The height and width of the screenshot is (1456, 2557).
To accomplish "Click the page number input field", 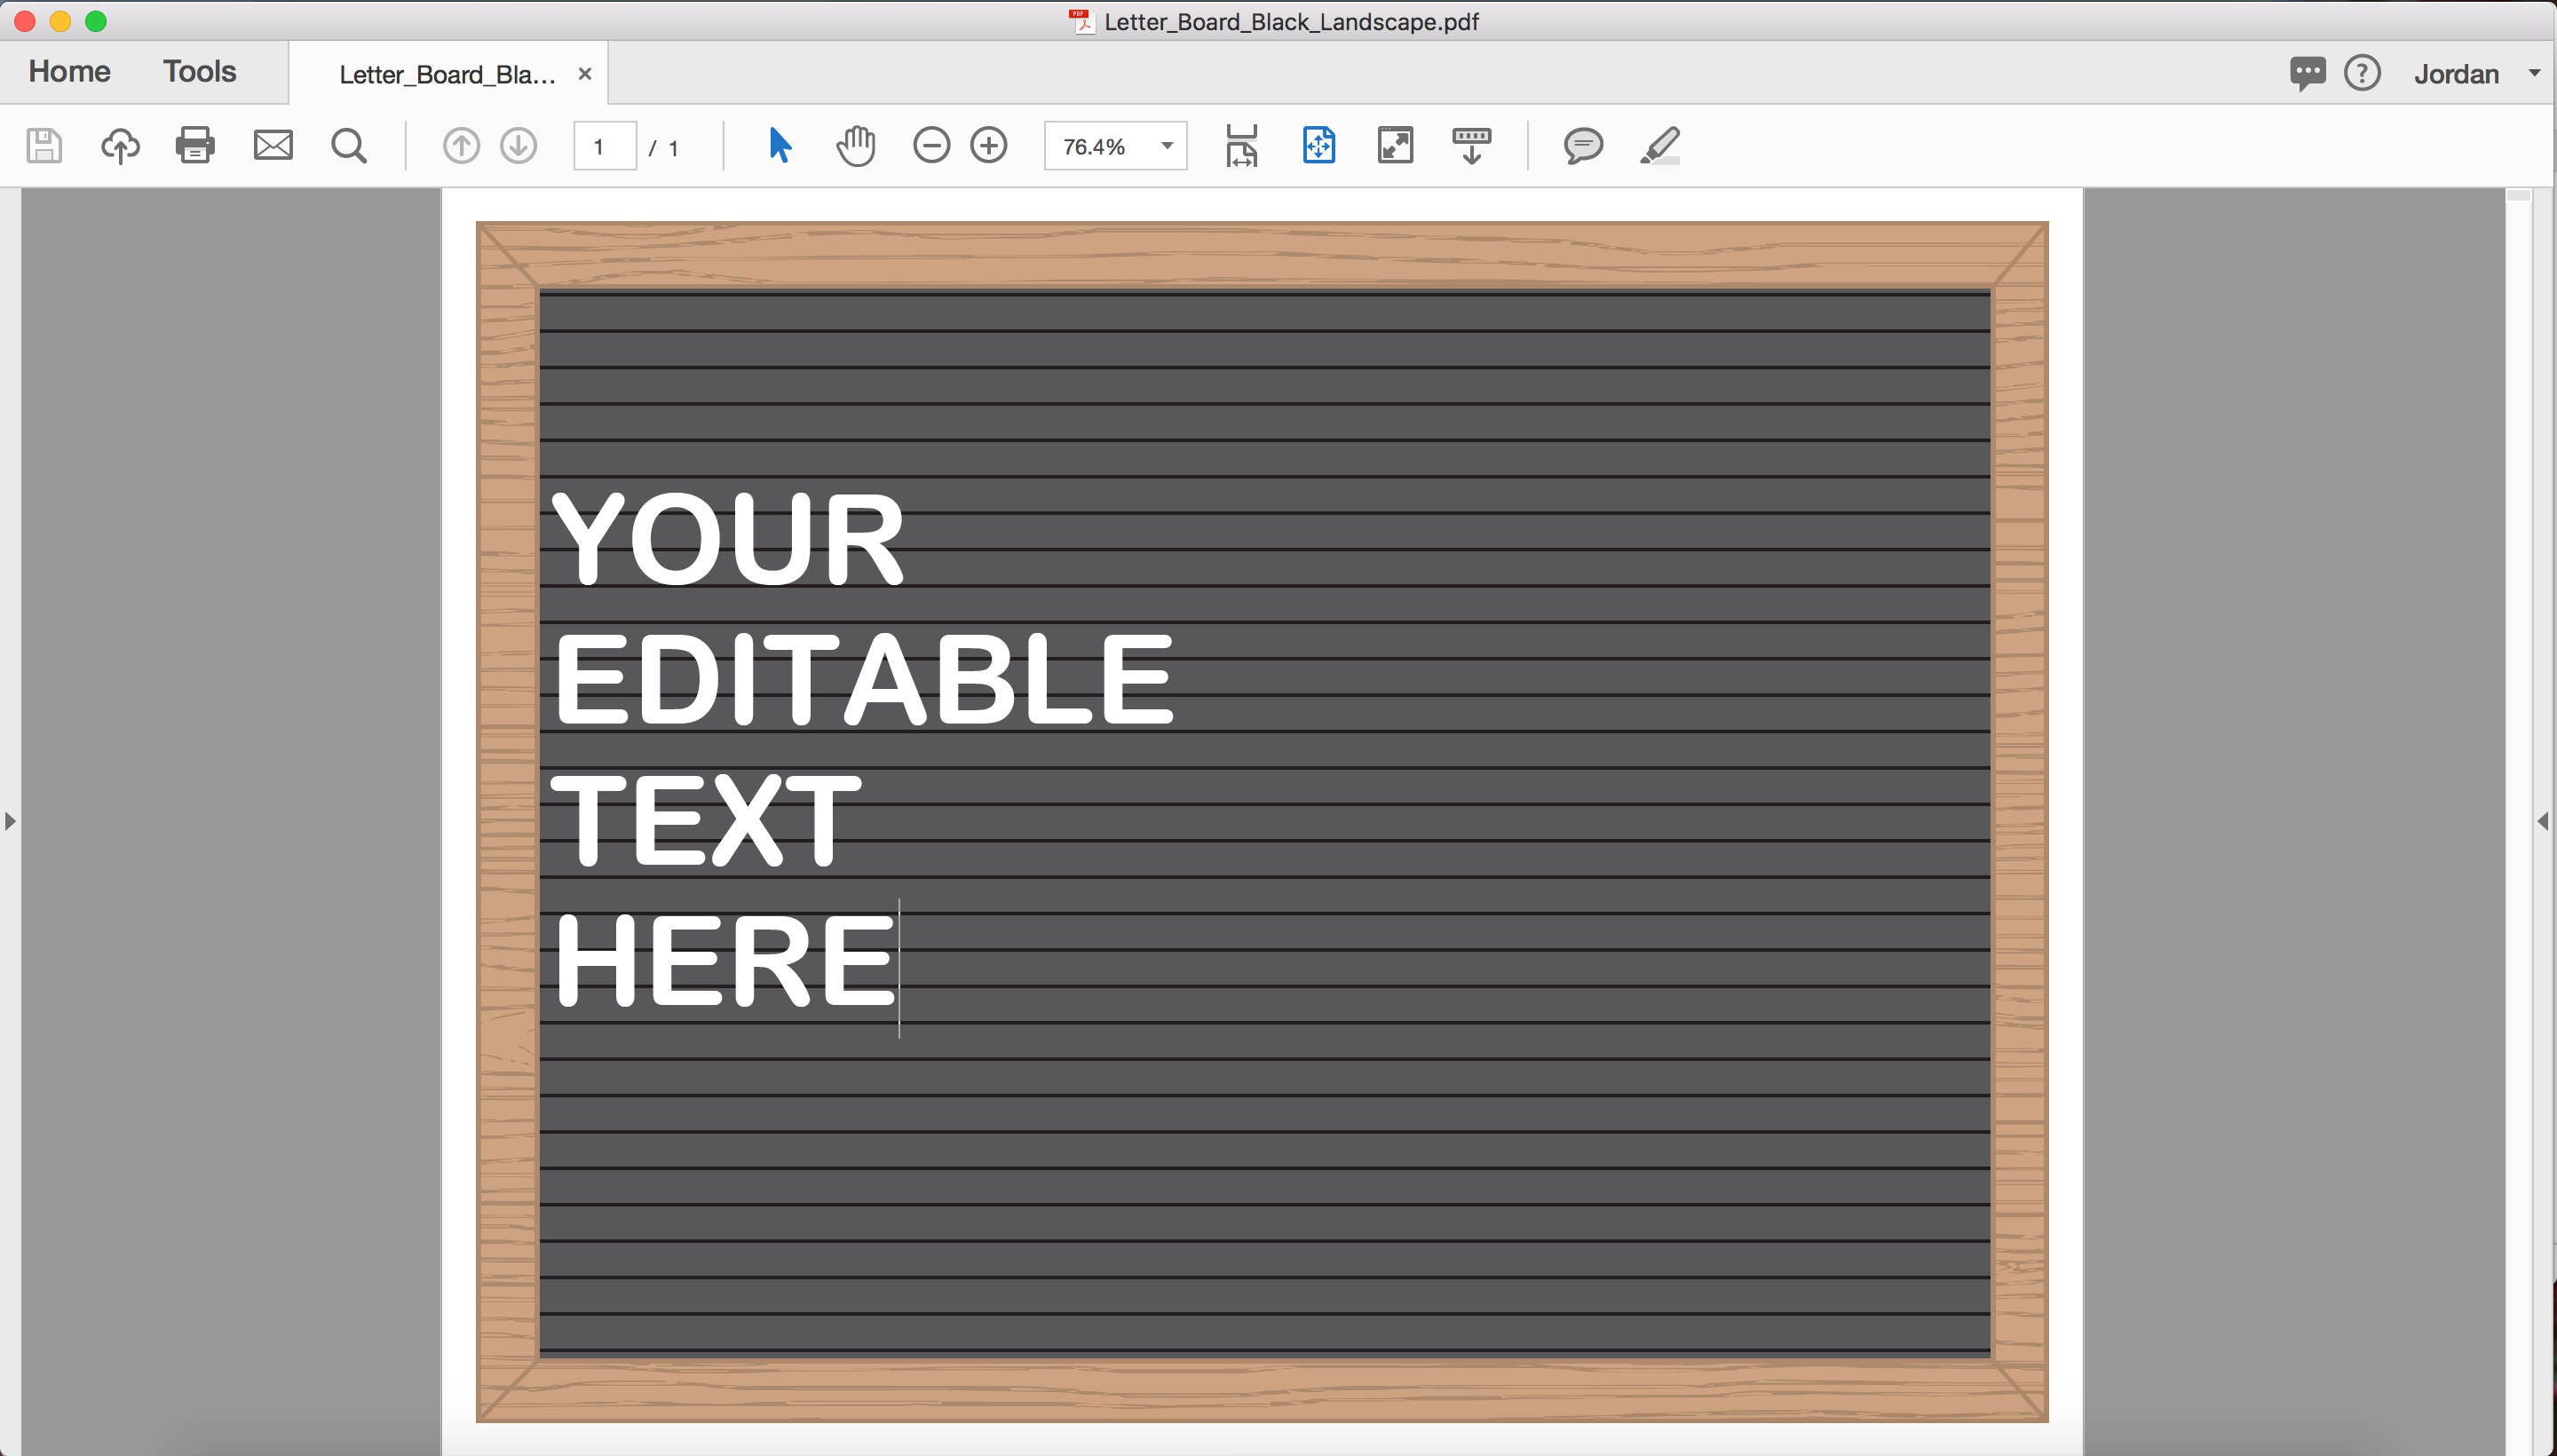I will 603,145.
